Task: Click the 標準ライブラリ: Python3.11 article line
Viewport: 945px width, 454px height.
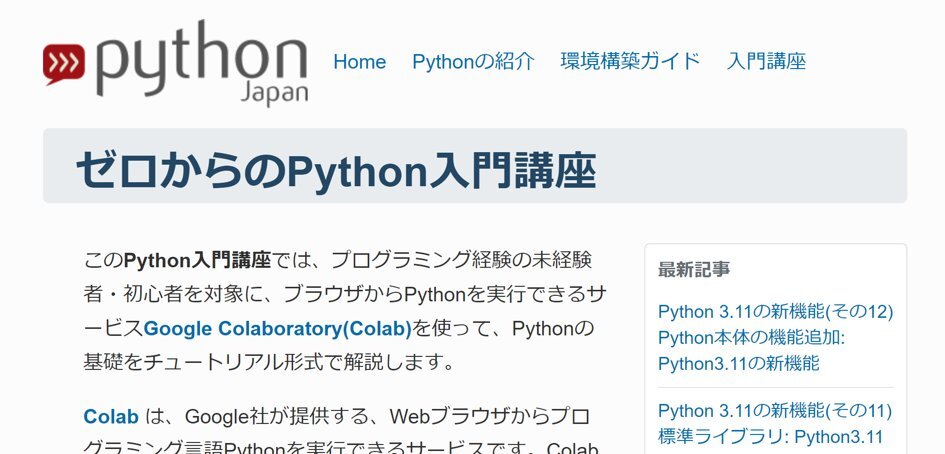Action: [x=771, y=437]
